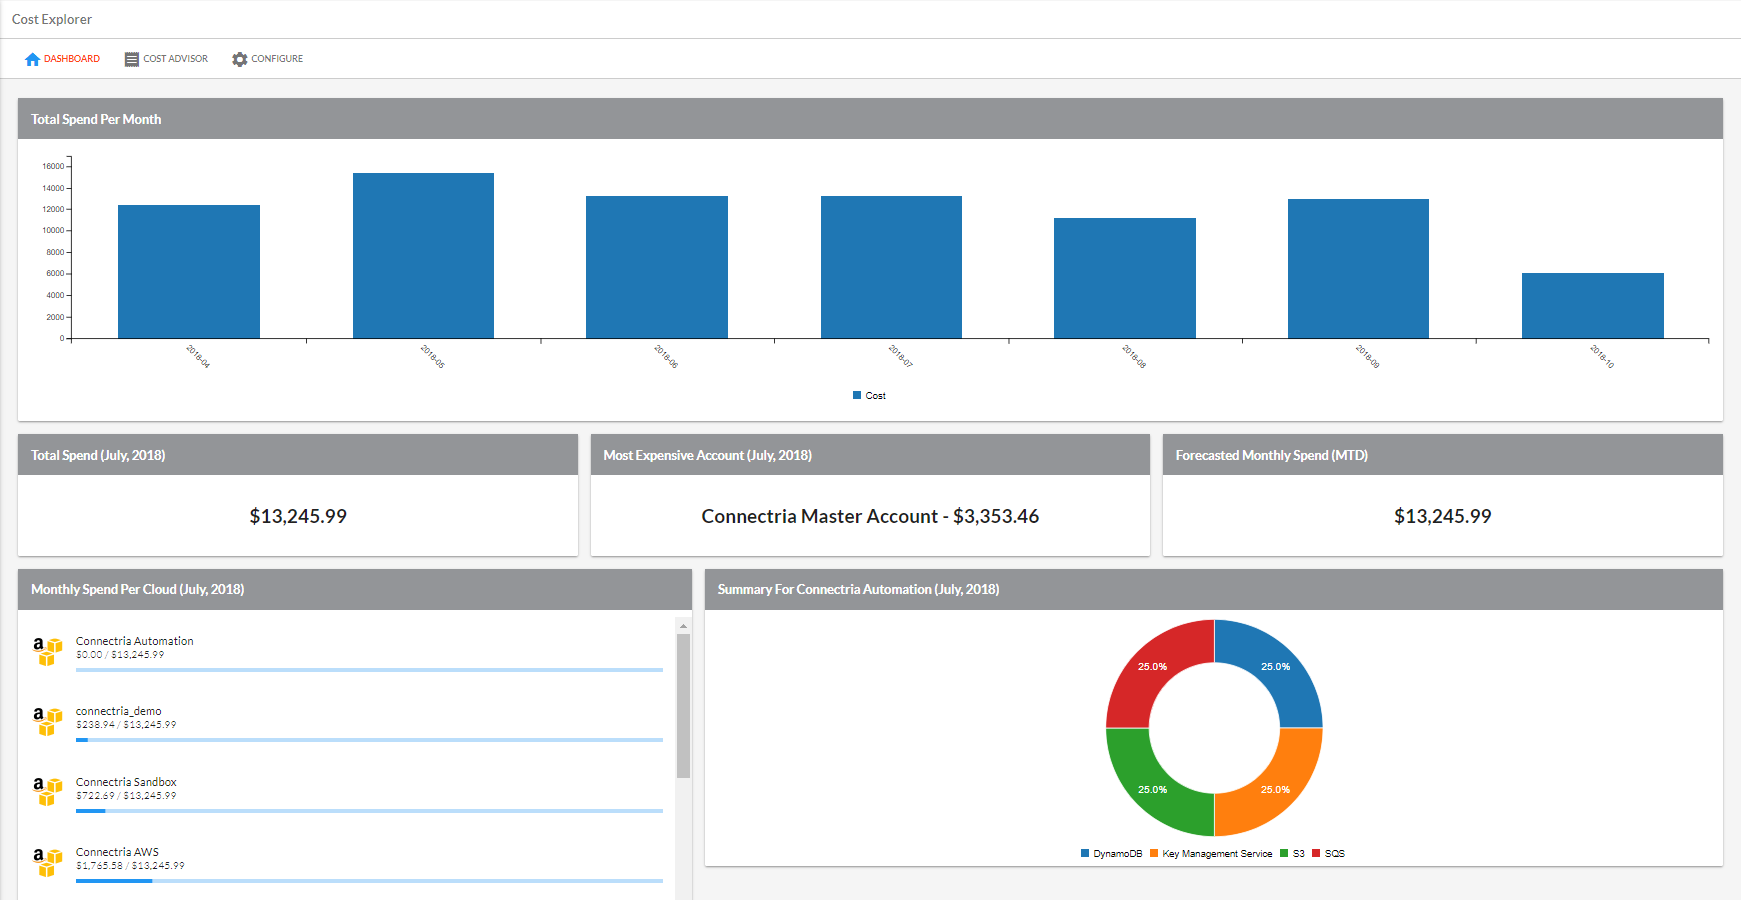The image size is (1741, 900).
Task: Click the 2018-08 bar in spend chart
Action: [1125, 278]
